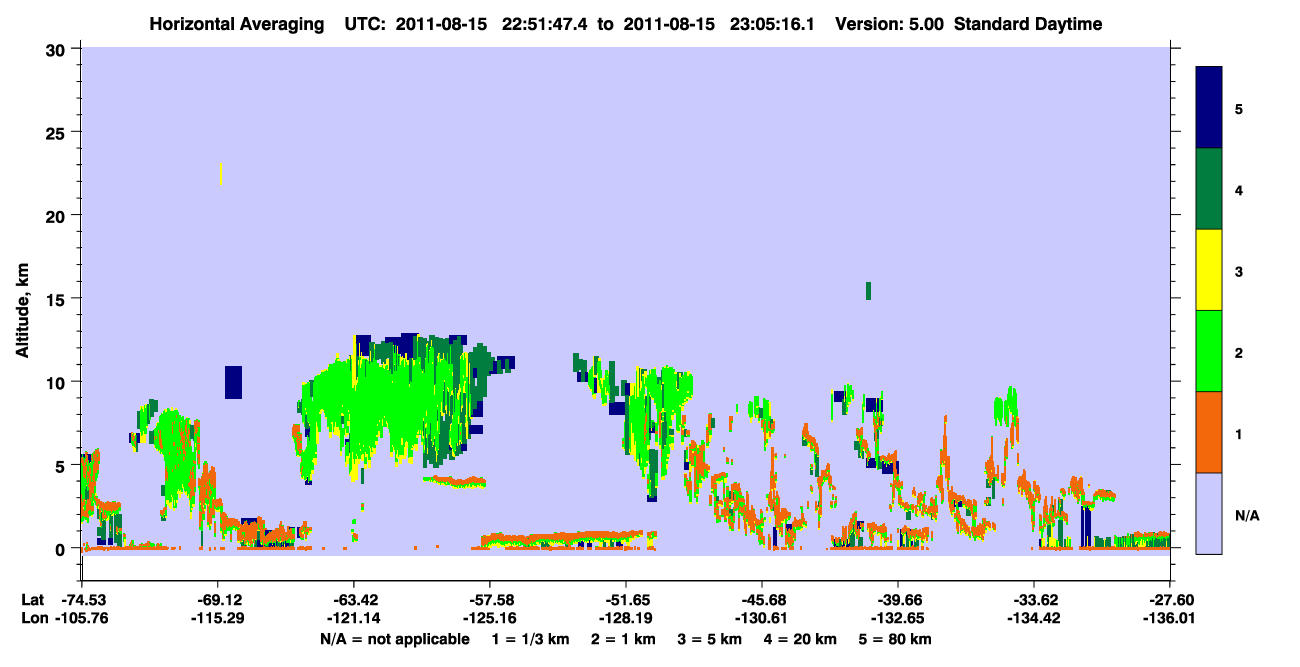Viewport: 1300px width, 667px height.
Task: Click the altitude tick label 20
Action: [58, 215]
